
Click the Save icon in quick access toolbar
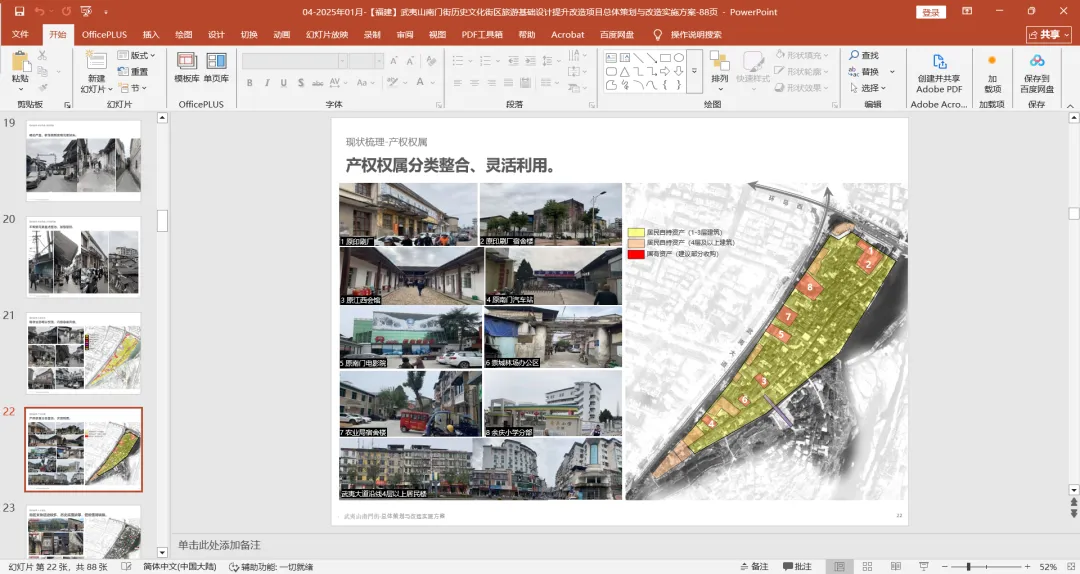click(19, 12)
